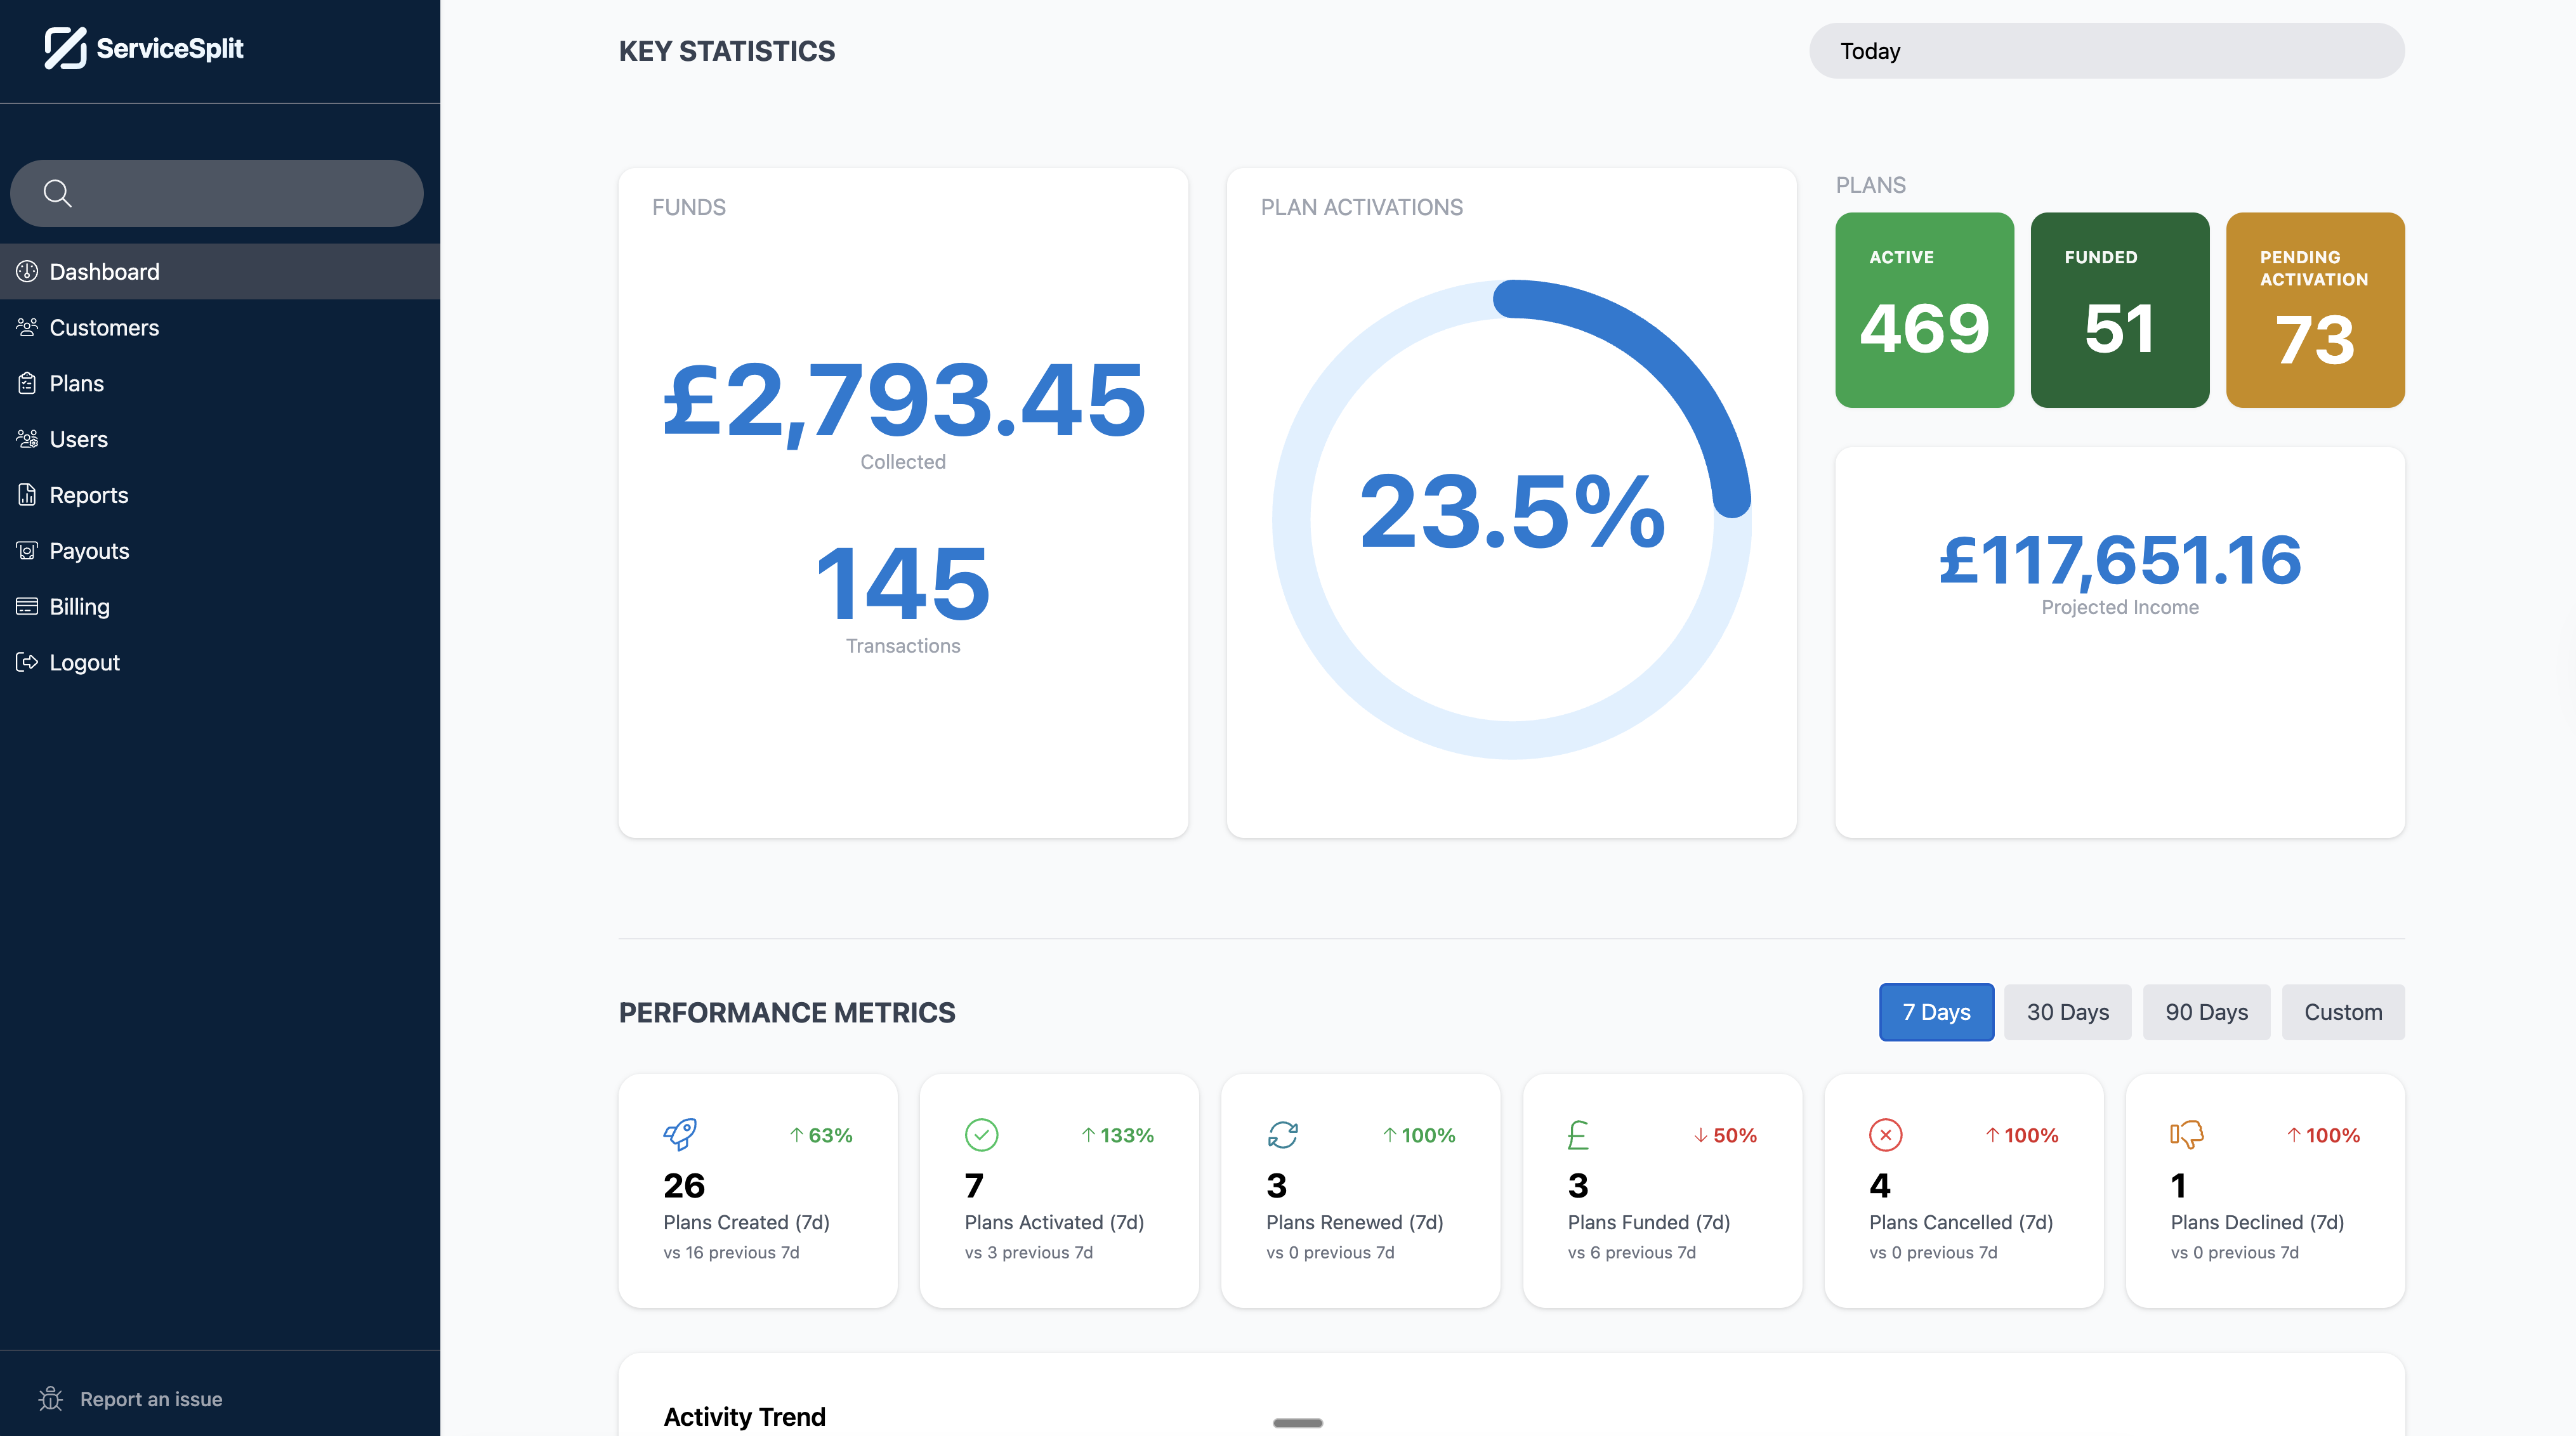Navigate to Payouts via sidebar icon

28,550
